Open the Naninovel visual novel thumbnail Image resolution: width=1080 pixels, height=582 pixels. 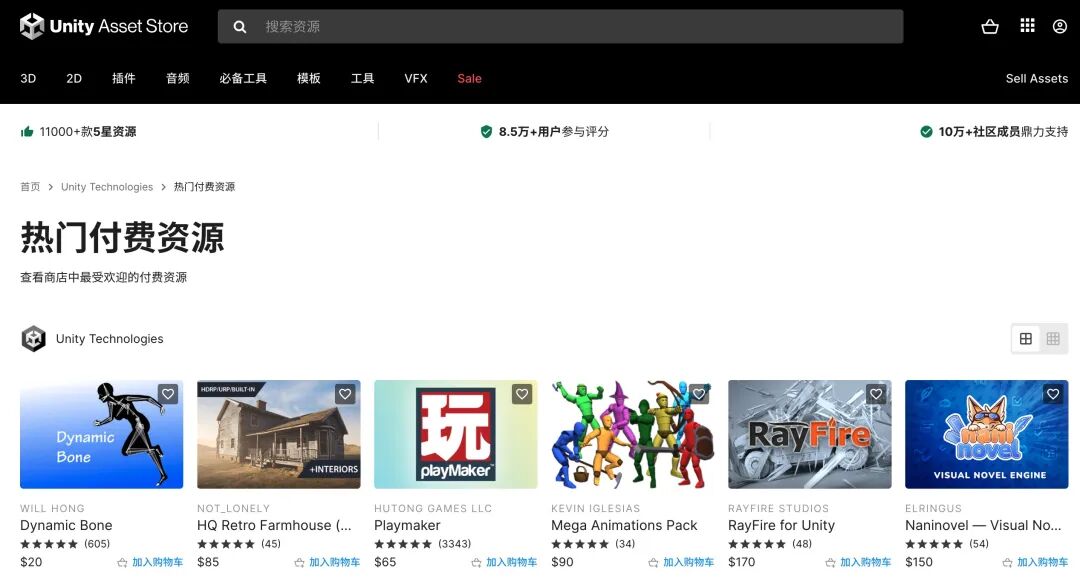(x=986, y=434)
